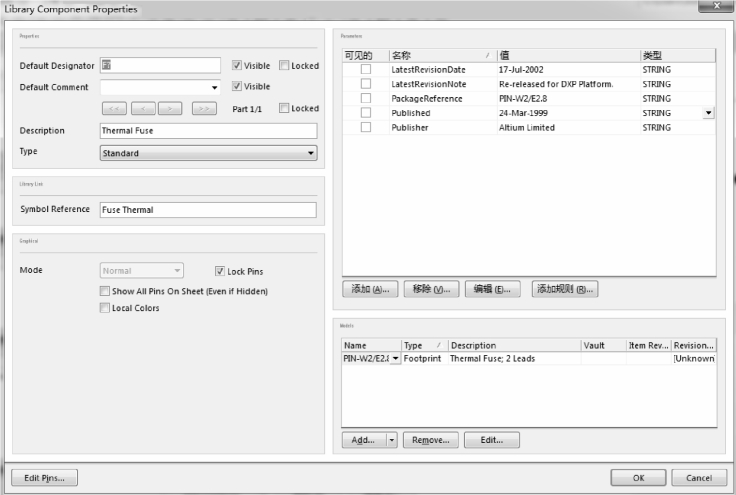Image resolution: width=736 pixels, height=495 pixels.
Task: Sort parameters by 类型 column header
Action: coord(678,56)
